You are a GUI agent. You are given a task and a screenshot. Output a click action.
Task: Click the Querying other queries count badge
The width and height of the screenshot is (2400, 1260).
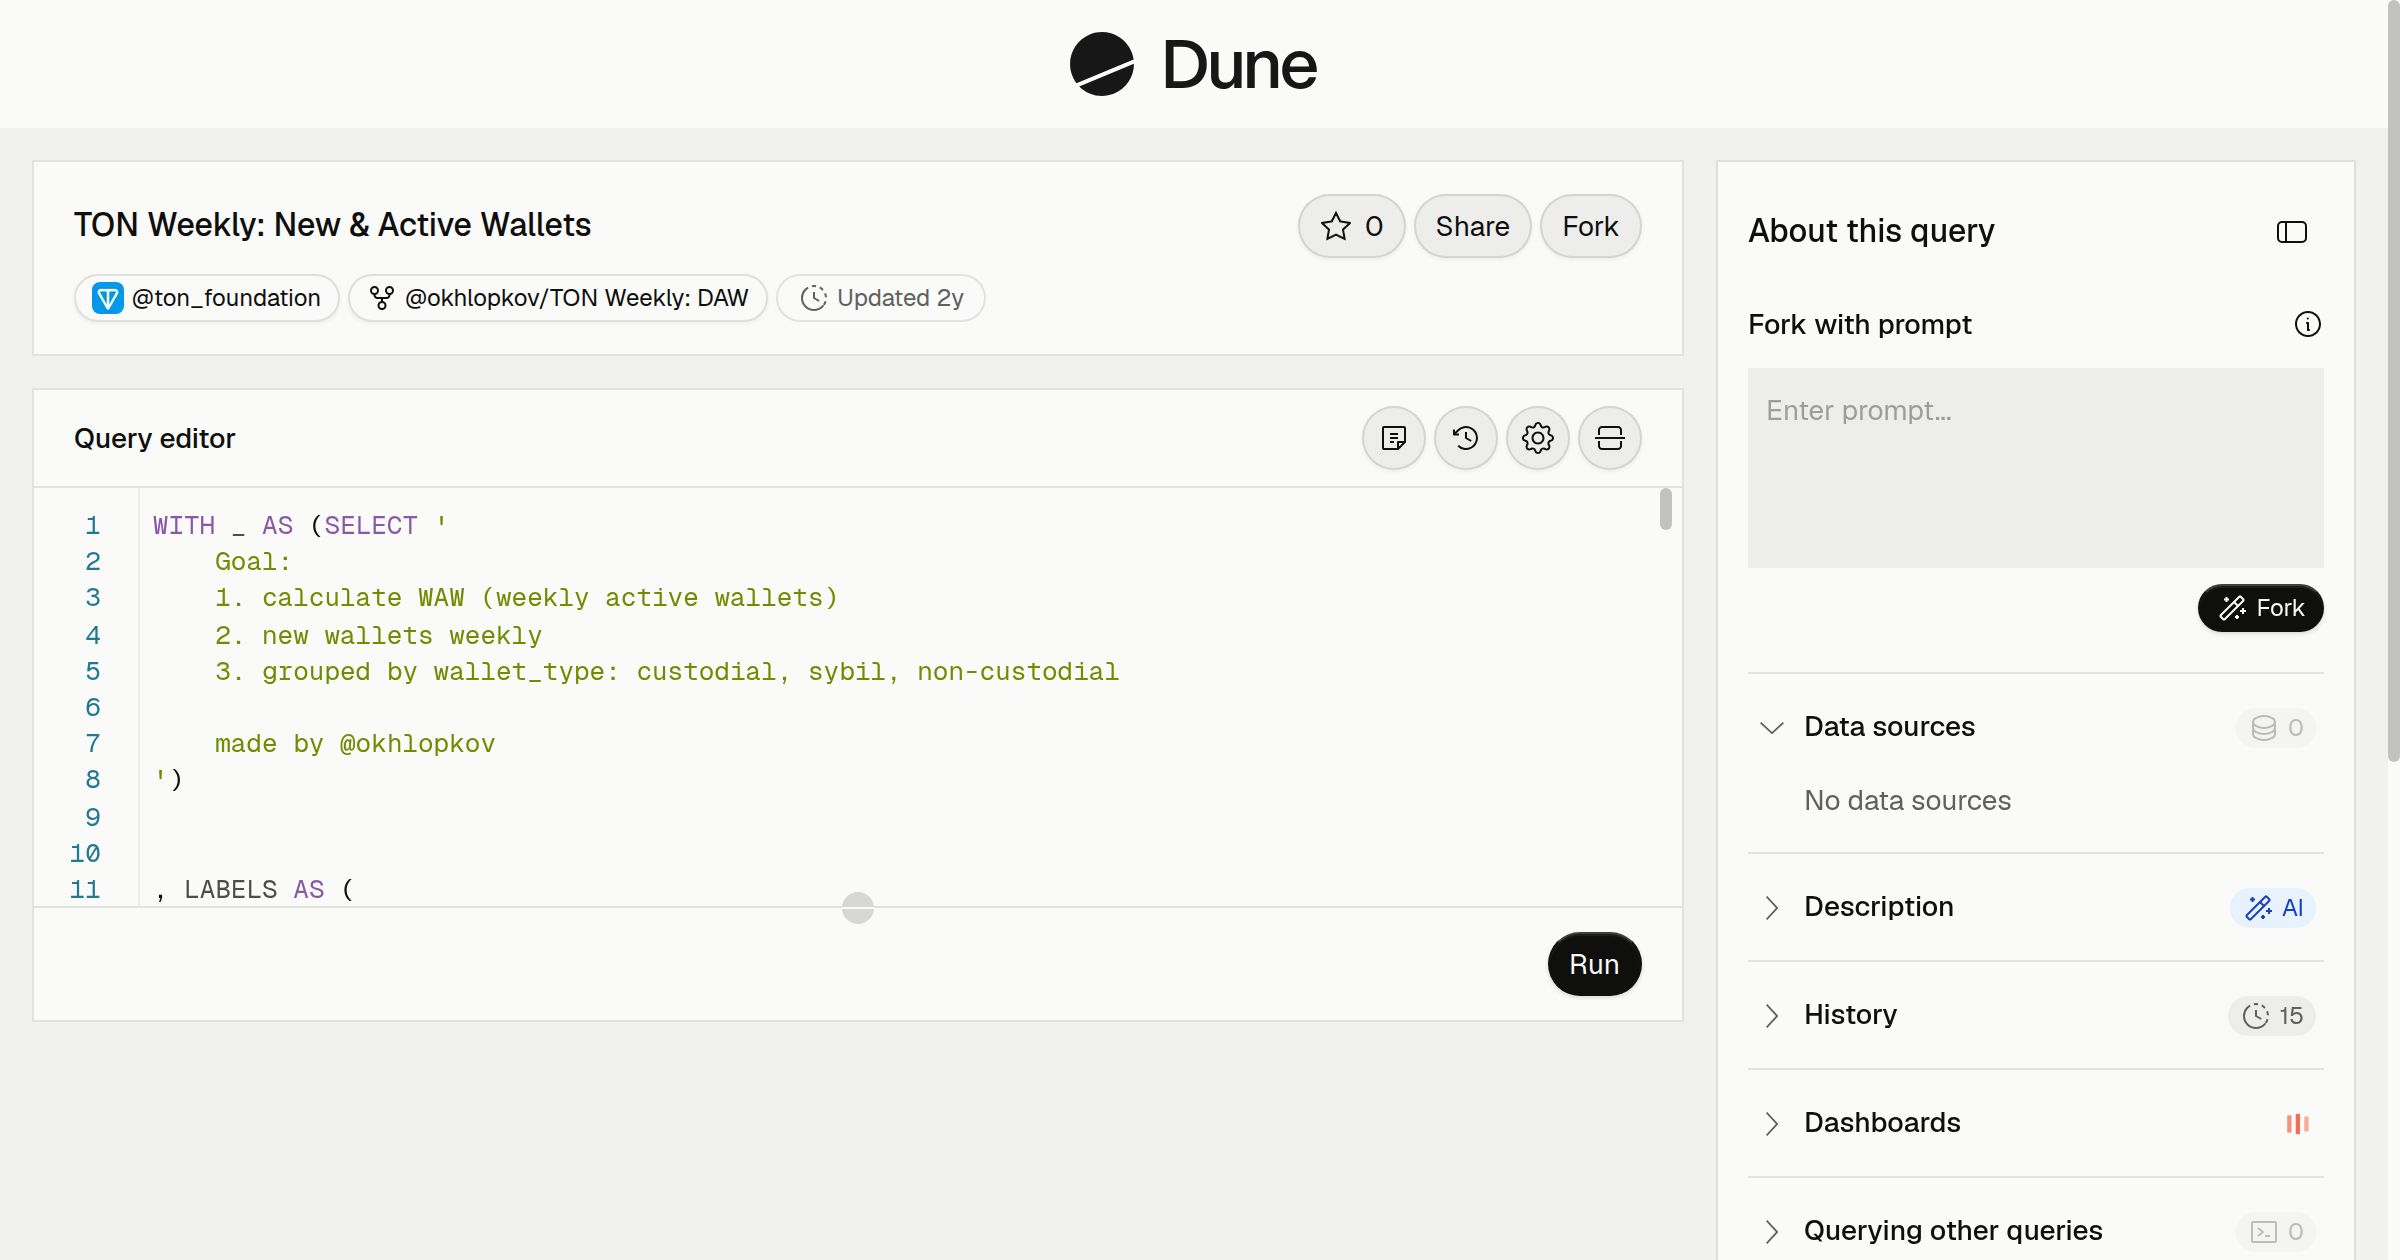tap(2276, 1231)
